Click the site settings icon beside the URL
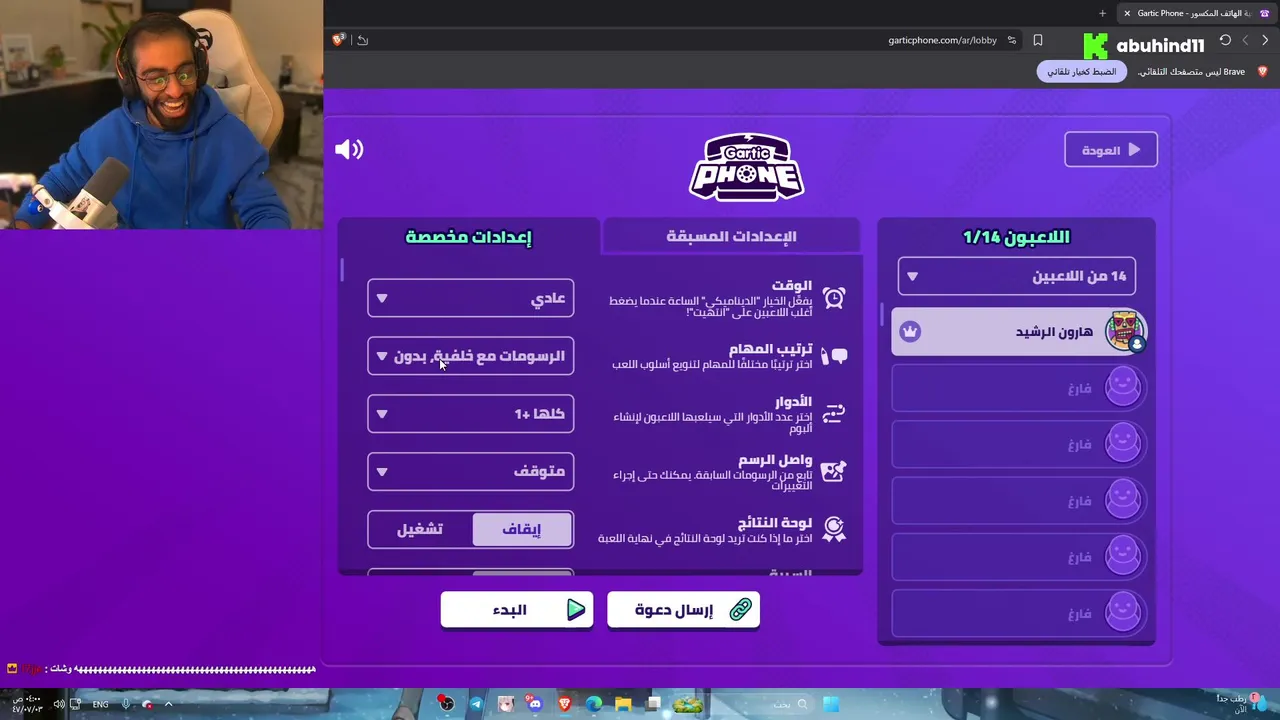1280x720 pixels. pyautogui.click(x=1012, y=40)
